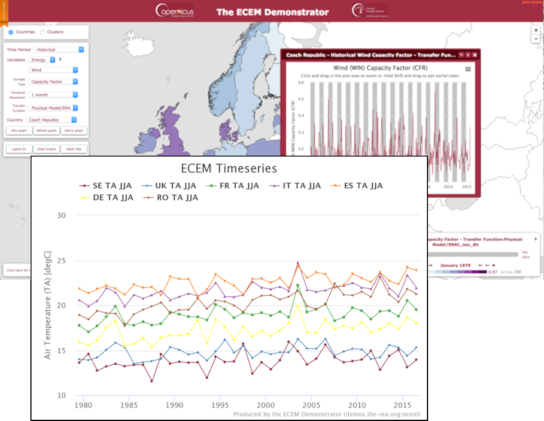Viewport: 544px width, 421px height.
Task: Click the first arrow icon right of January 1979
Action: (481, 266)
